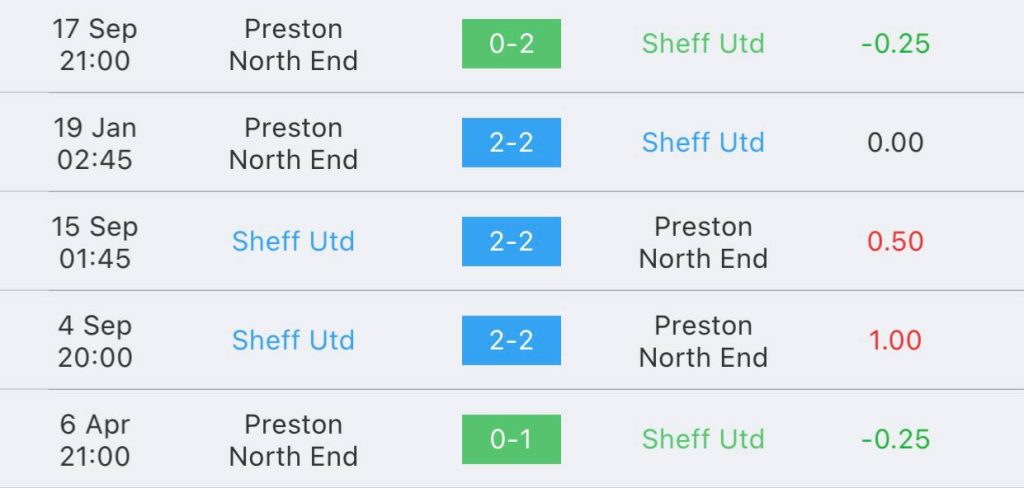
Task: Click the 0.00 handicap value
Action: 895,143
